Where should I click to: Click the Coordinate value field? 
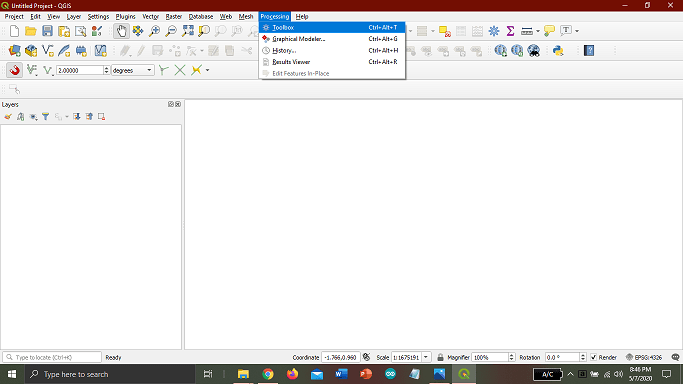point(341,357)
